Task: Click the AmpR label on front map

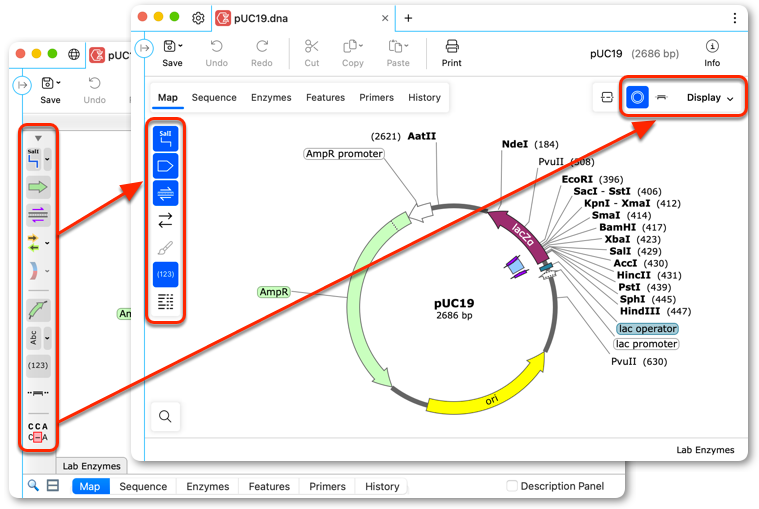Action: (273, 292)
